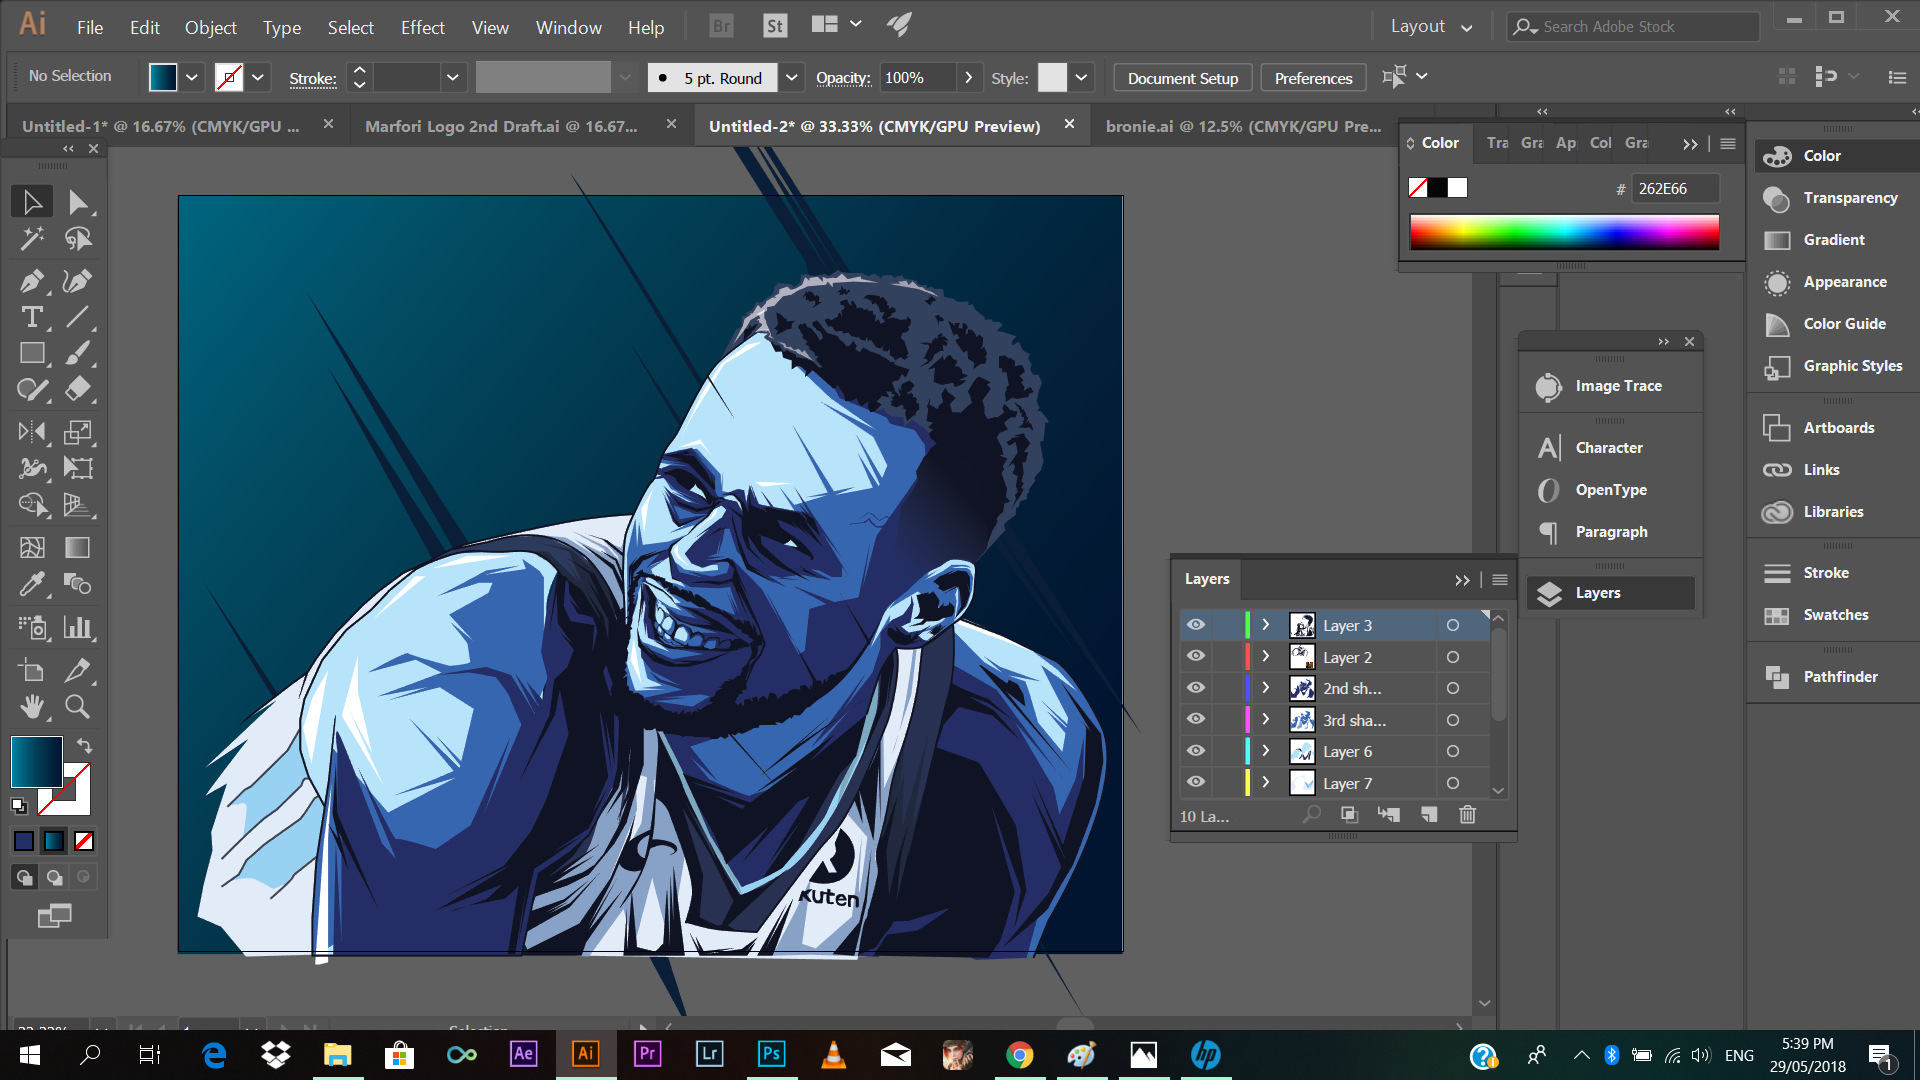Select the Column Graph tool
The width and height of the screenshot is (1920, 1080).
[x=78, y=627]
